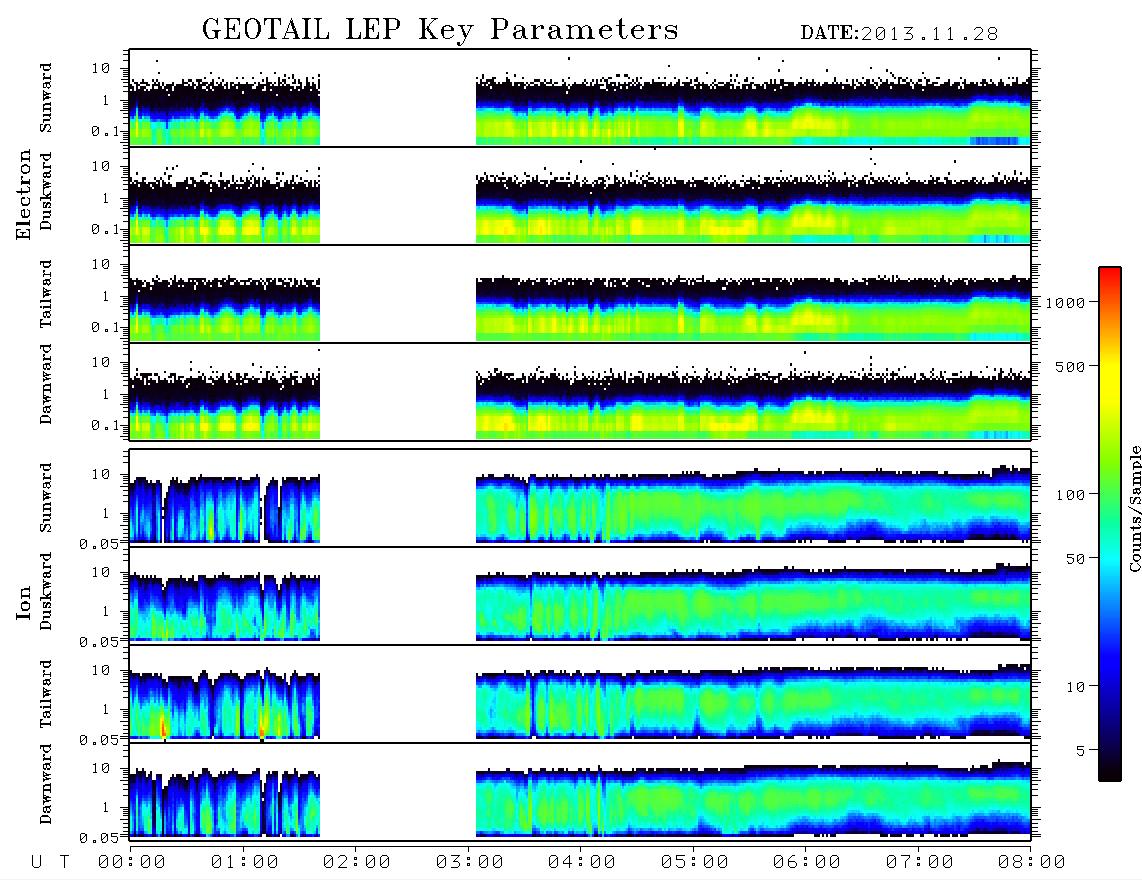Select the DATE:2013.11.28 label
Screen dimensions: 1142x880
tap(899, 34)
